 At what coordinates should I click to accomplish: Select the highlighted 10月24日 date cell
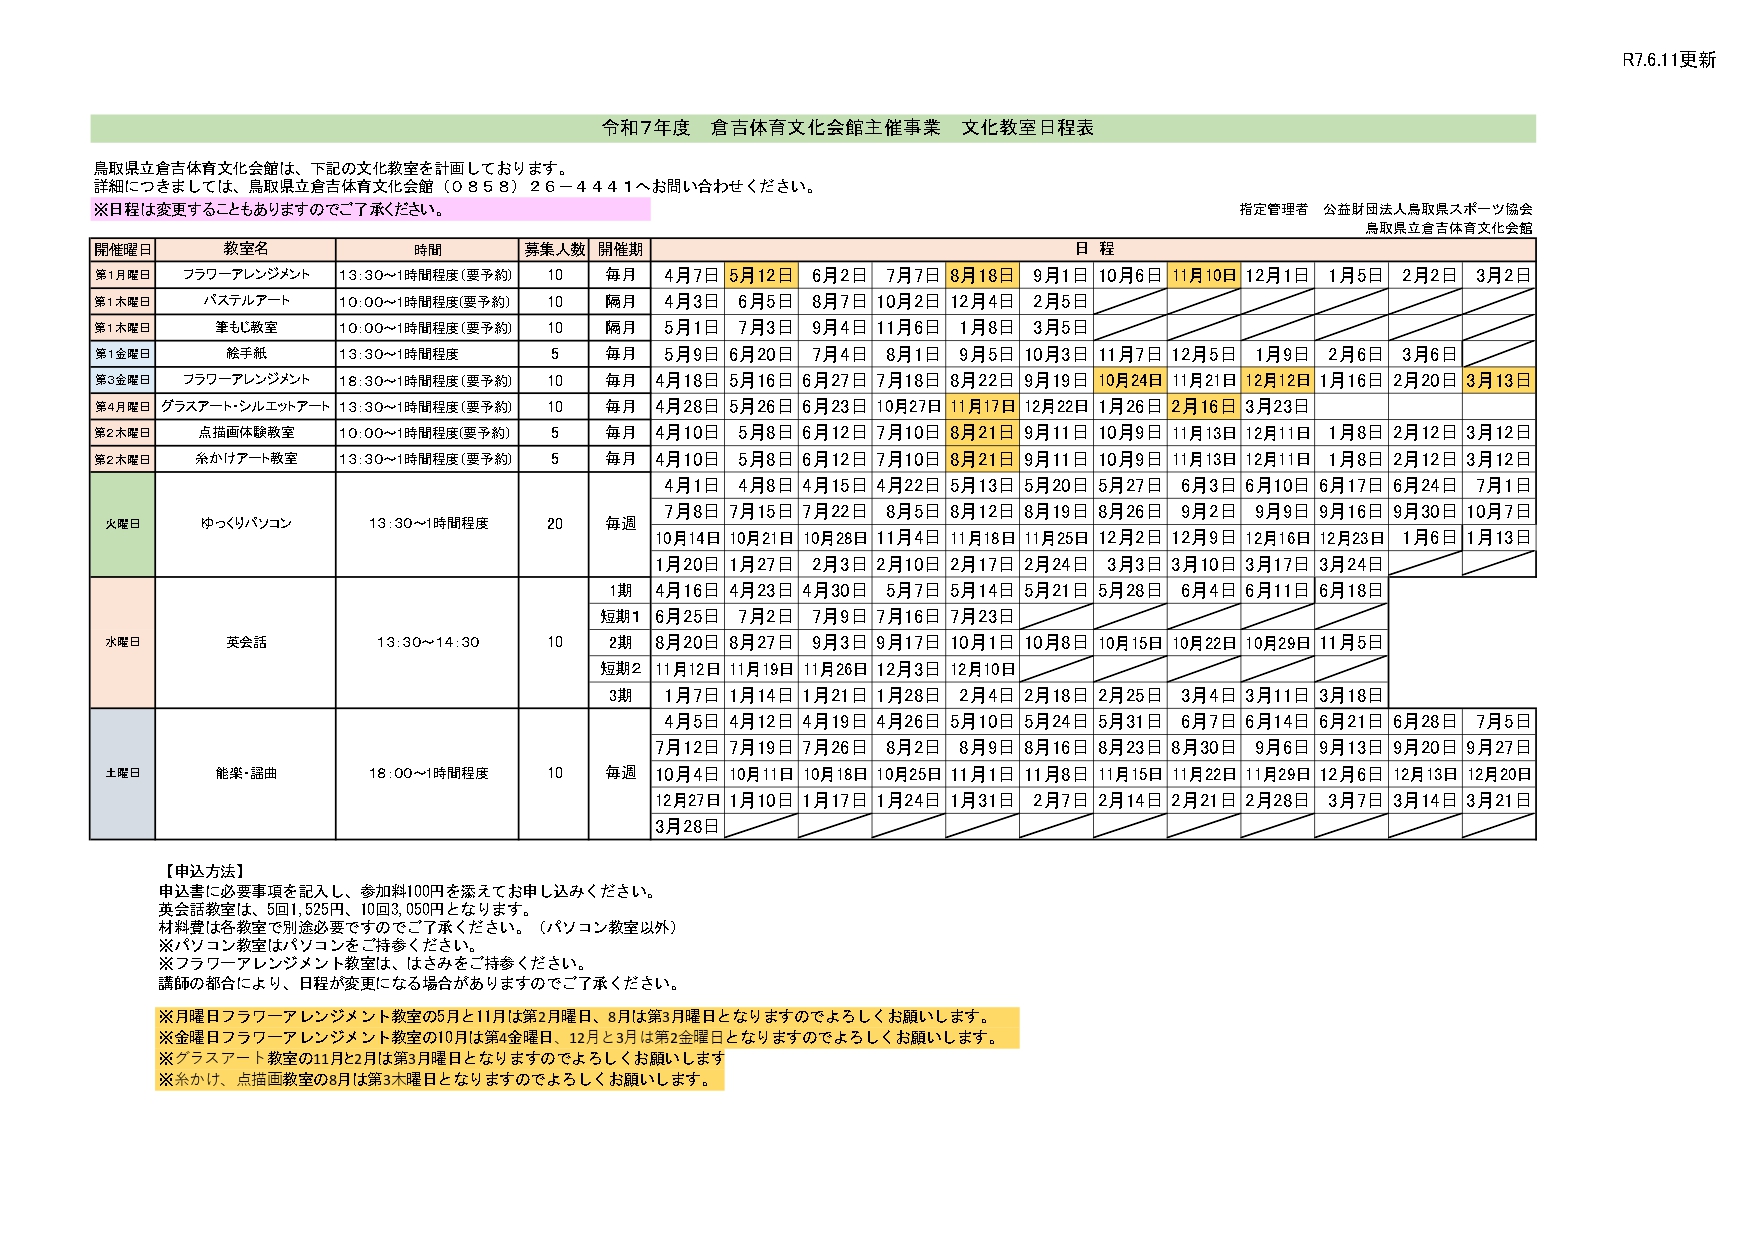[1130, 380]
